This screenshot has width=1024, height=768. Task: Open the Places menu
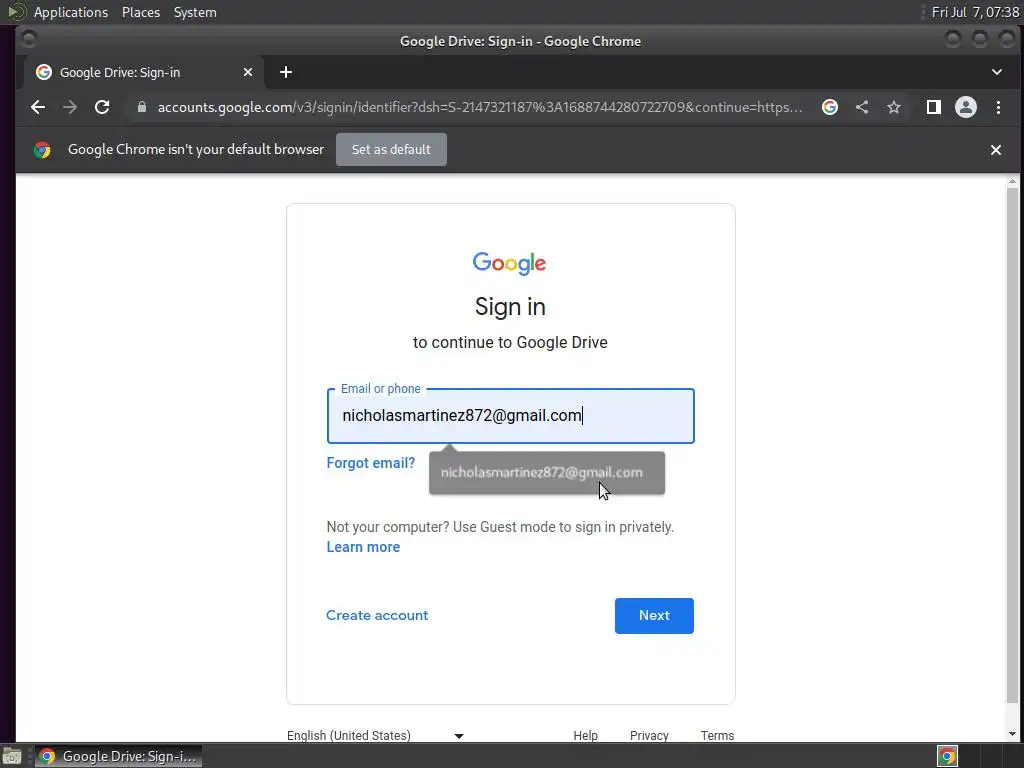click(141, 12)
